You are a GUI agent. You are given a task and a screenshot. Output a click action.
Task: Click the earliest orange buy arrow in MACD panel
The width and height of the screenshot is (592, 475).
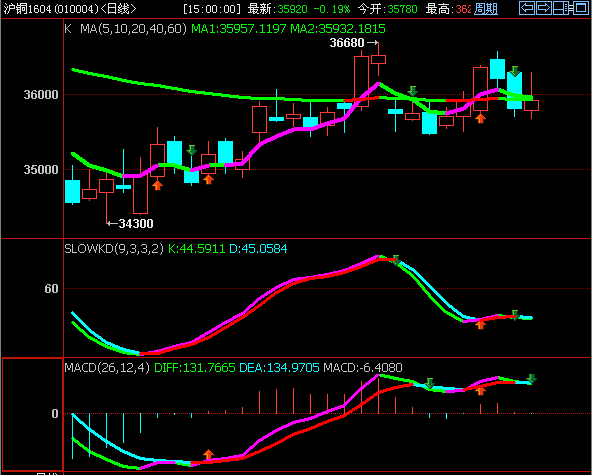(208, 454)
